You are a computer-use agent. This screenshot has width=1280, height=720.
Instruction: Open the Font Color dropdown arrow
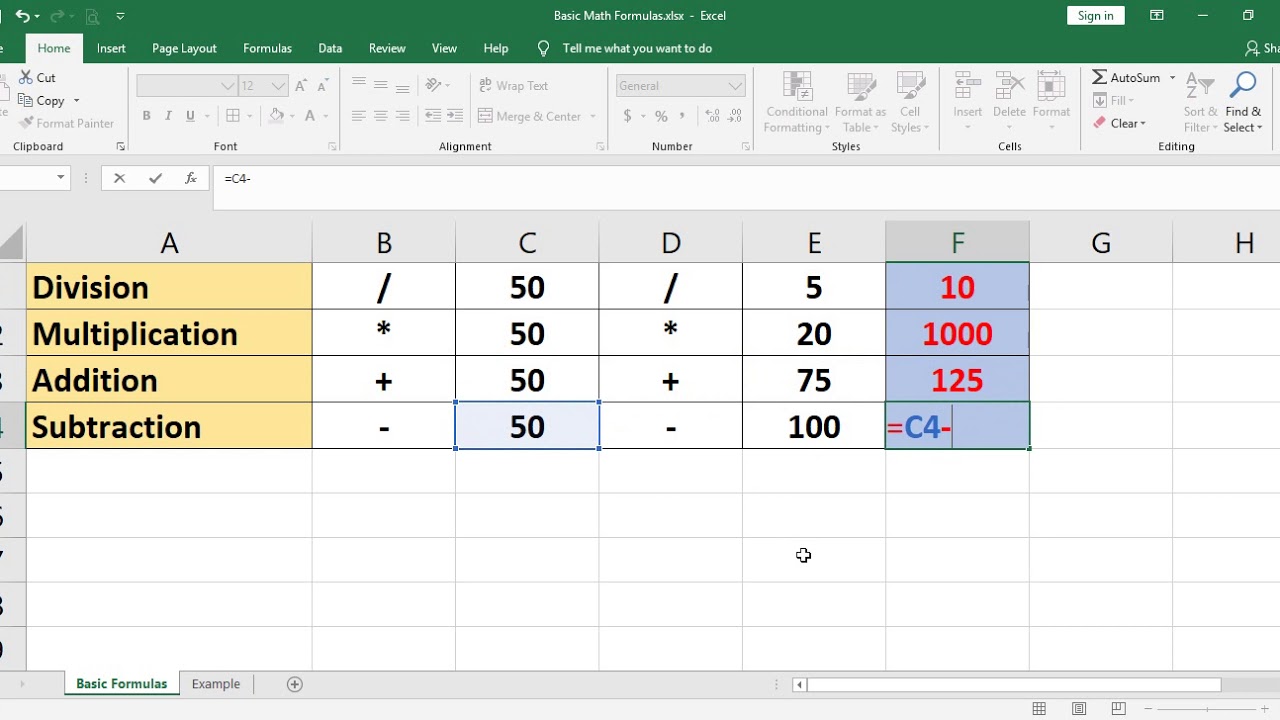pos(326,116)
